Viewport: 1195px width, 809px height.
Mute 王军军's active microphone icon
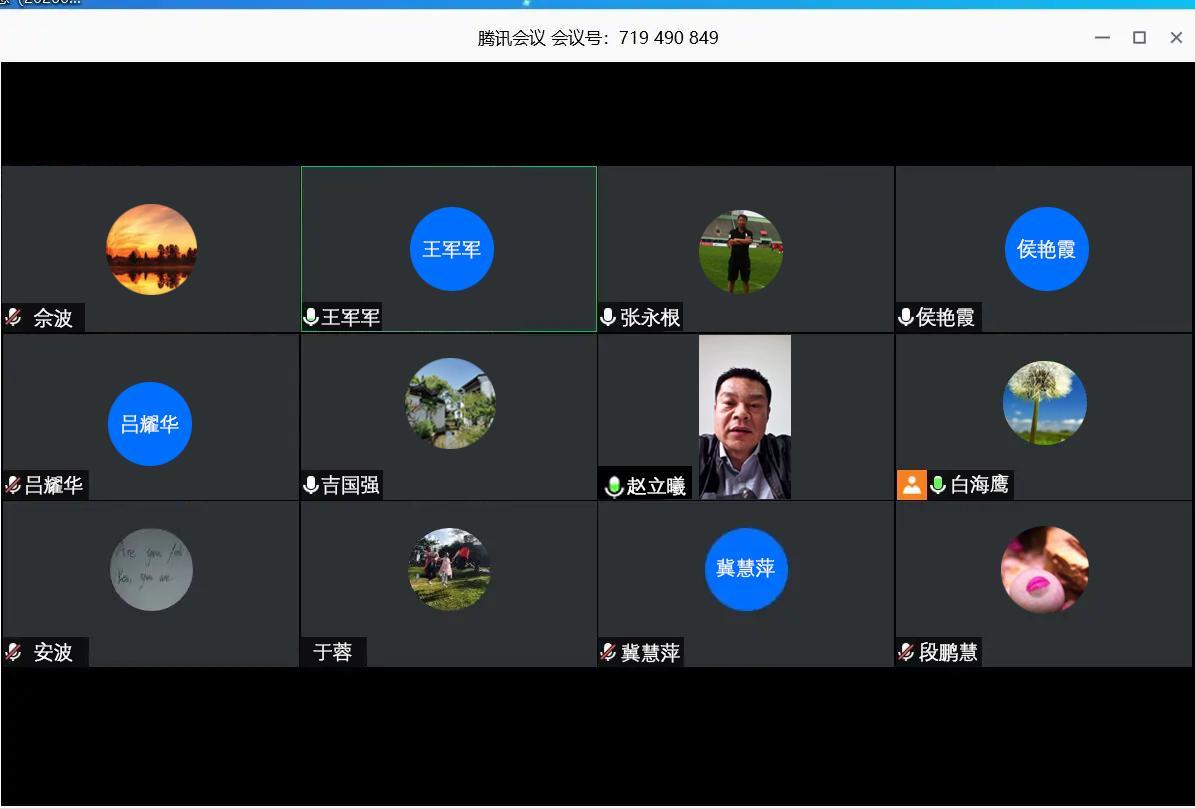309,317
